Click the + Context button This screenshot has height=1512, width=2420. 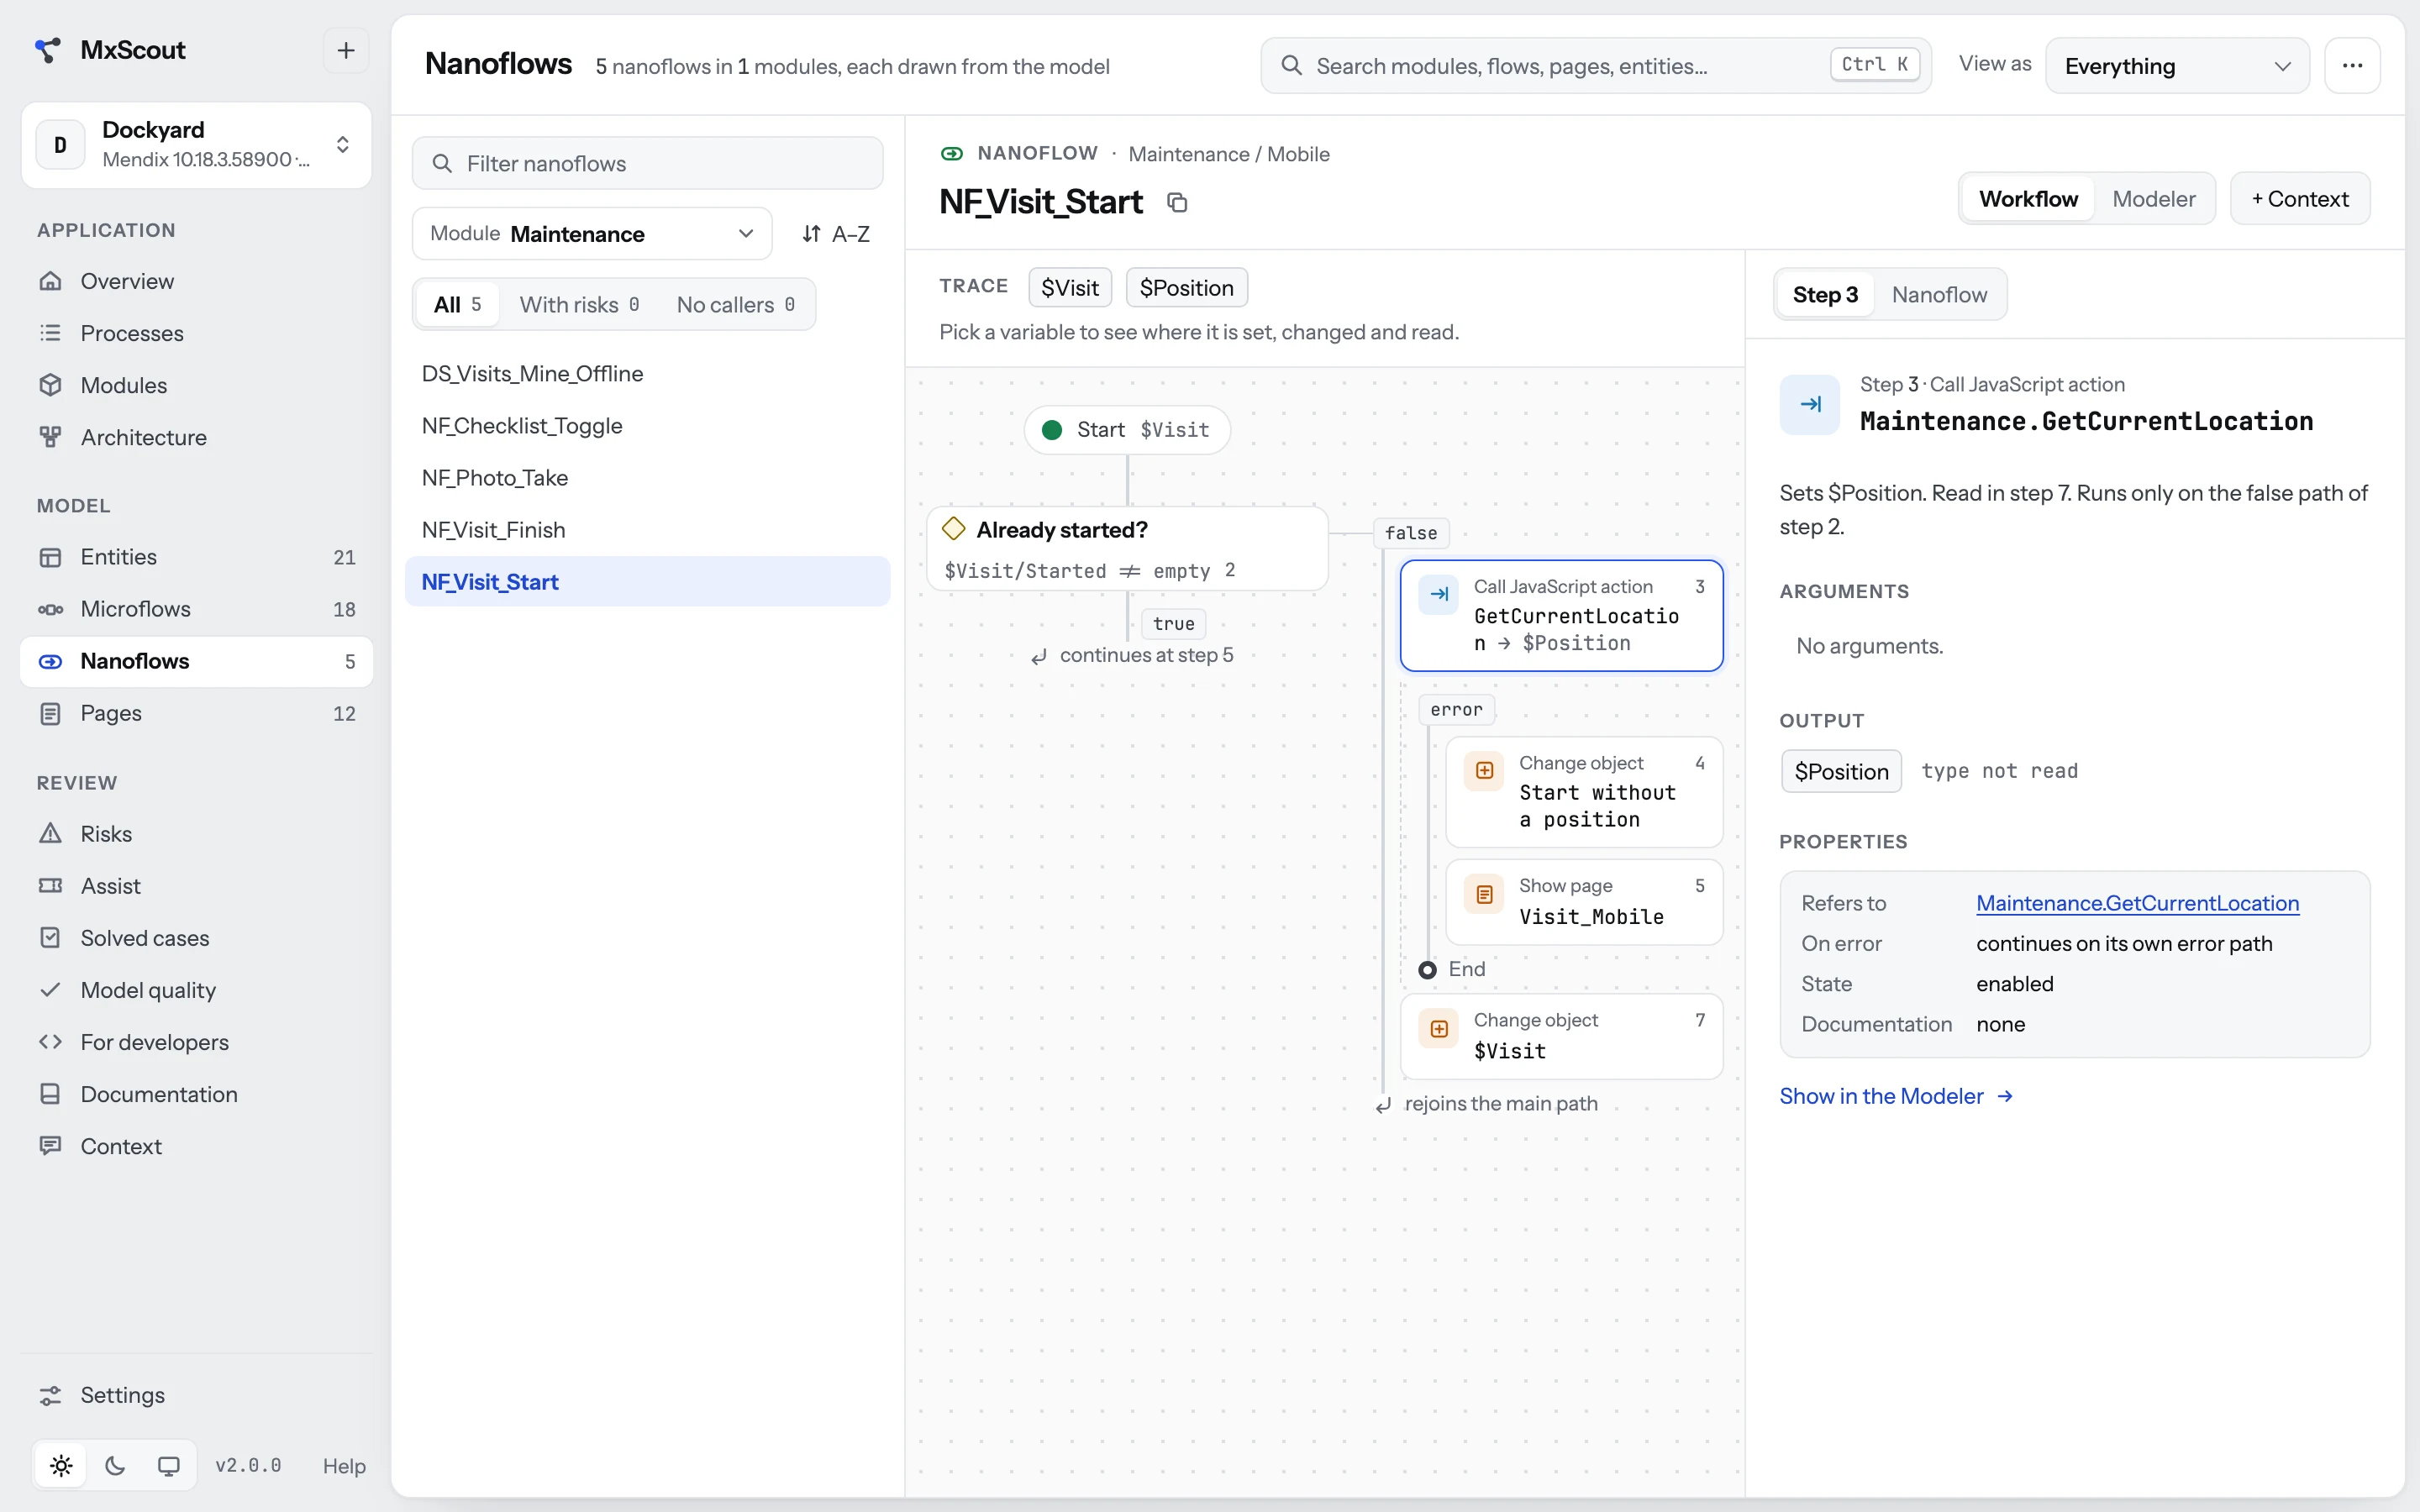click(x=2300, y=199)
